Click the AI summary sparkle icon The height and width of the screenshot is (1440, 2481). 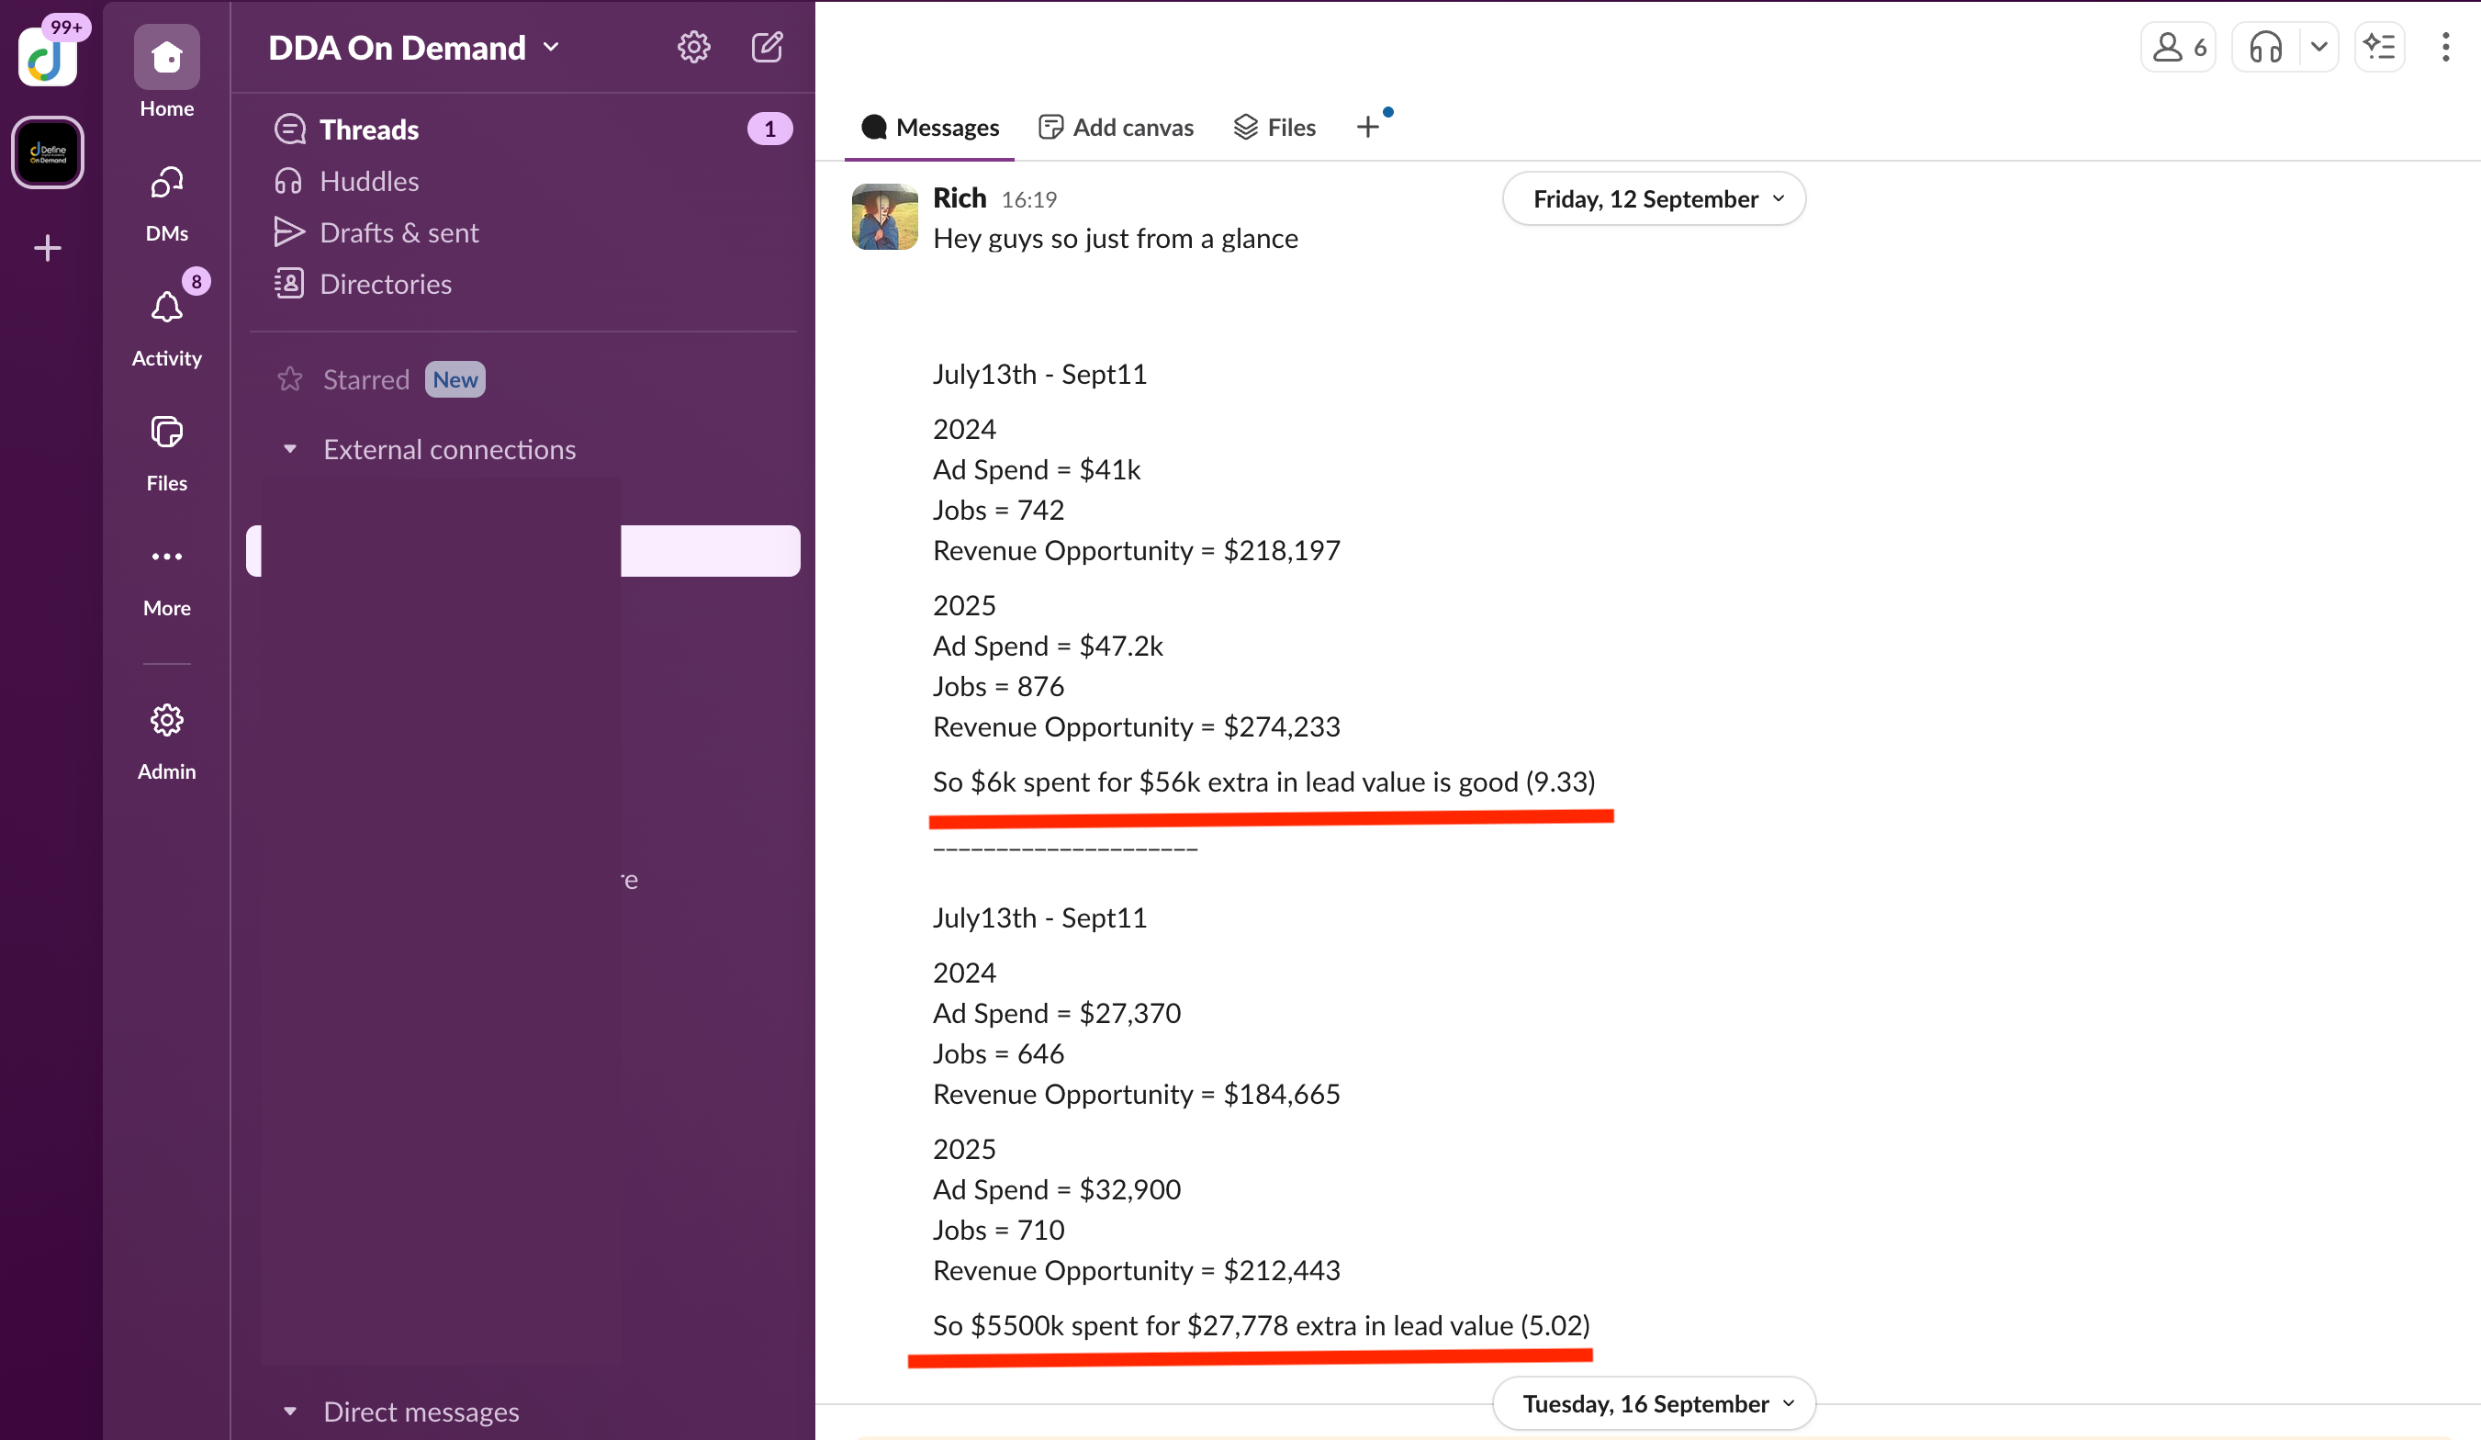(x=2379, y=47)
